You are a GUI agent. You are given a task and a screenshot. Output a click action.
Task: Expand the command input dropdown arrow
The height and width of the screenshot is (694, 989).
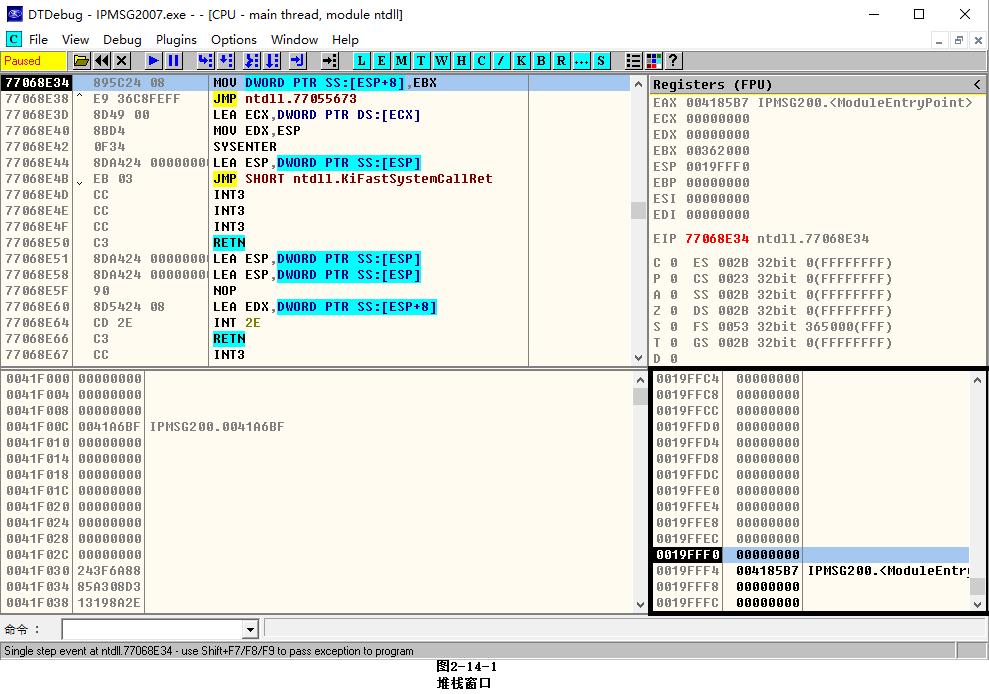pos(250,629)
